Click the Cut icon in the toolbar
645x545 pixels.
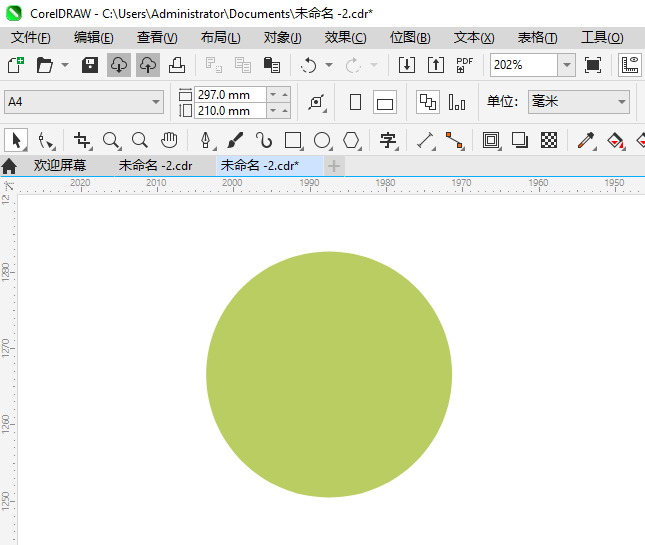214,65
